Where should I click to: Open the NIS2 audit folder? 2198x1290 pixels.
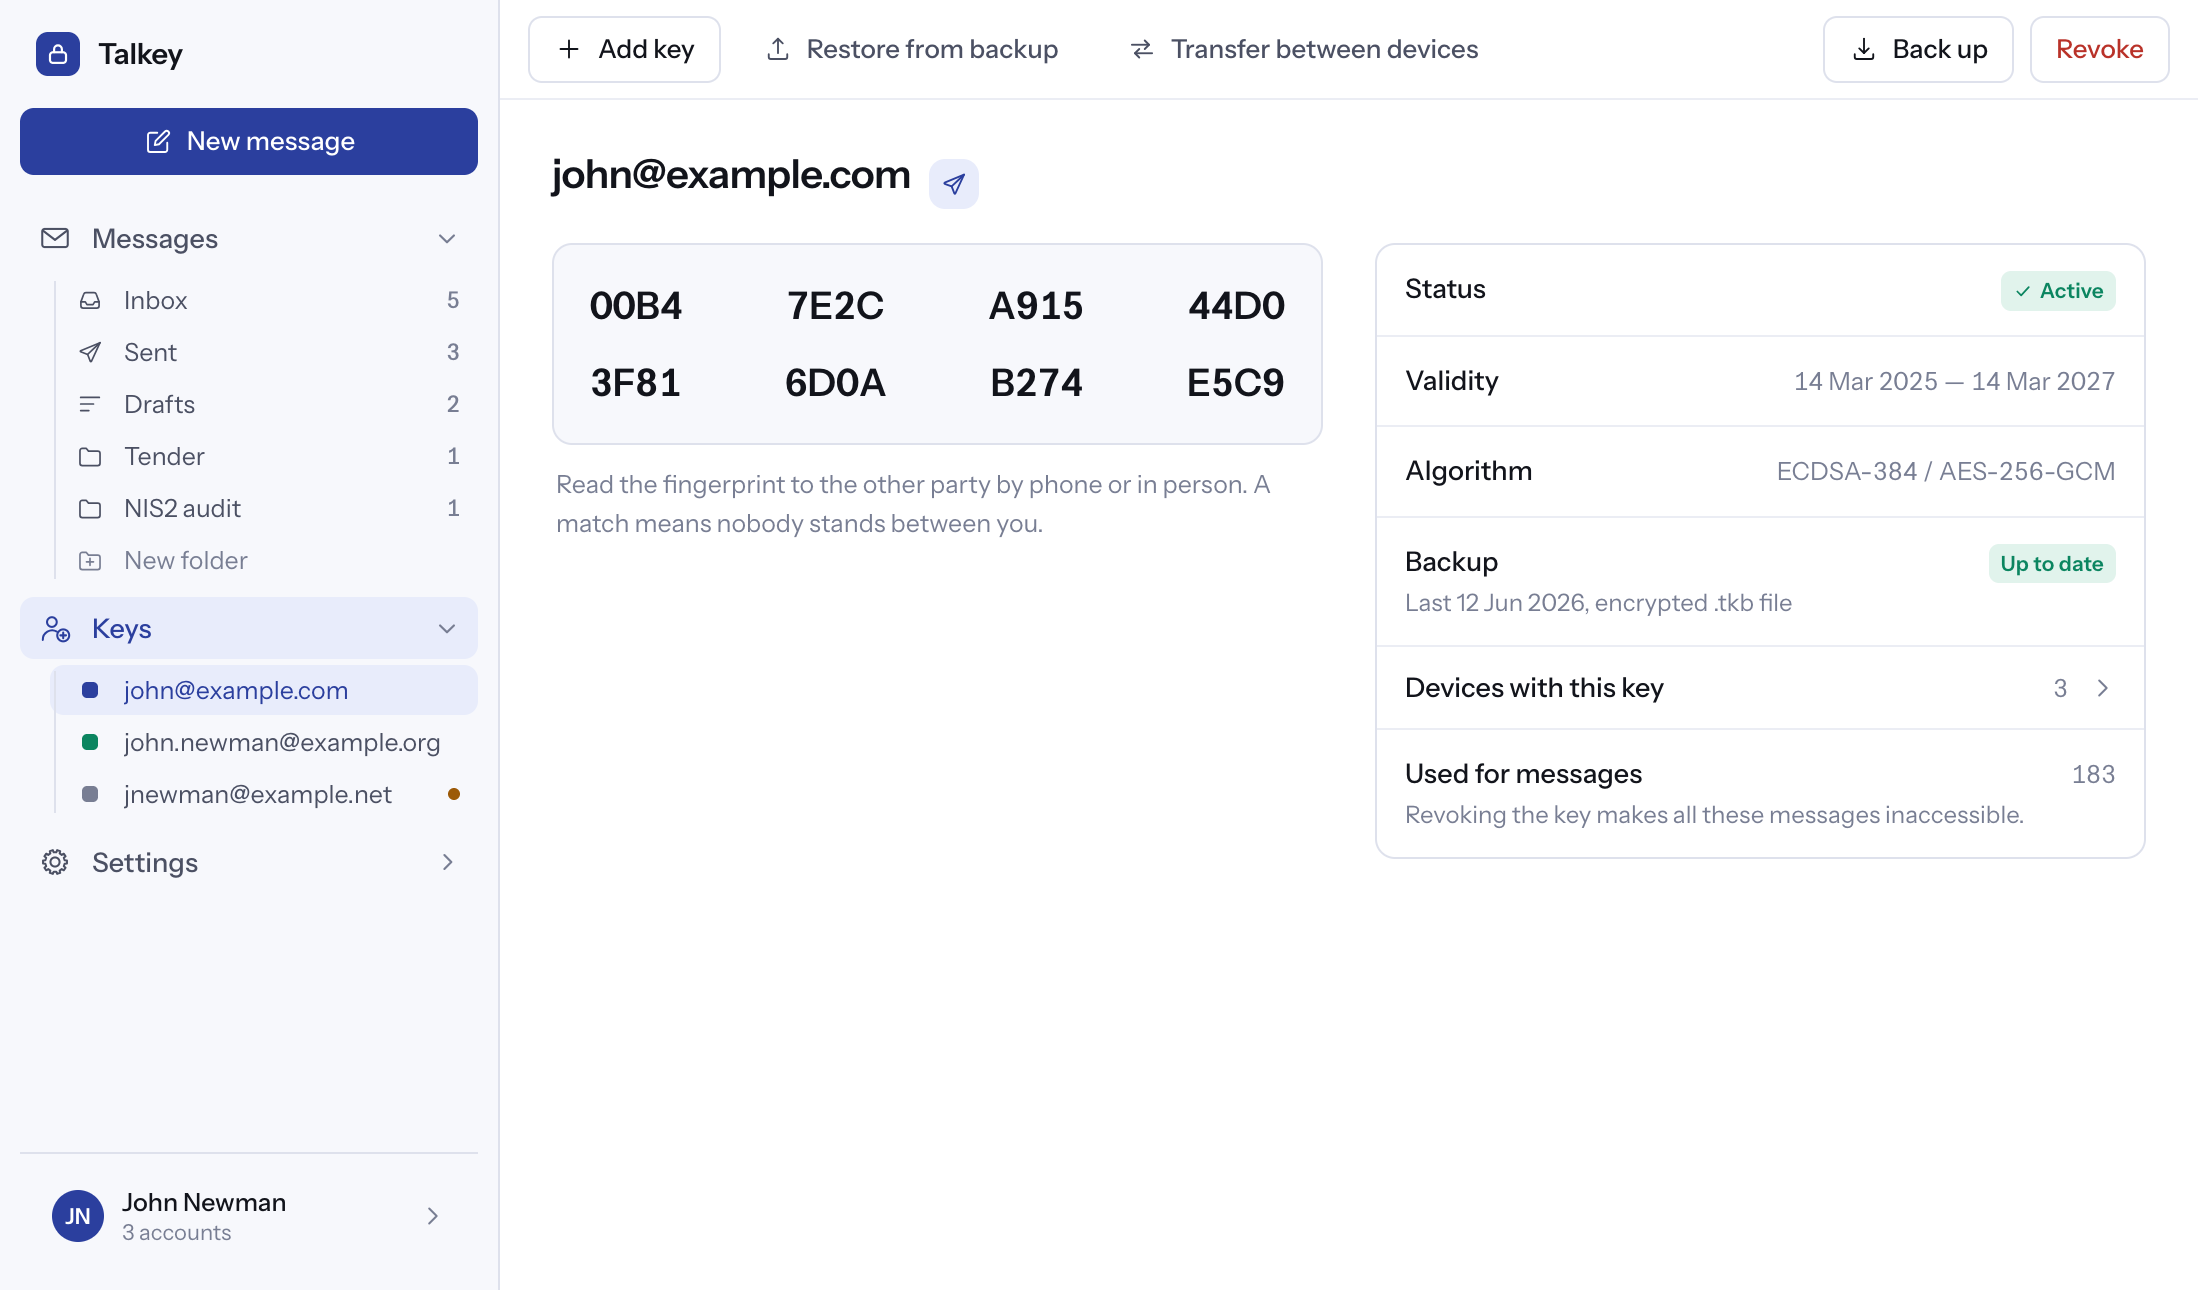[x=266, y=508]
